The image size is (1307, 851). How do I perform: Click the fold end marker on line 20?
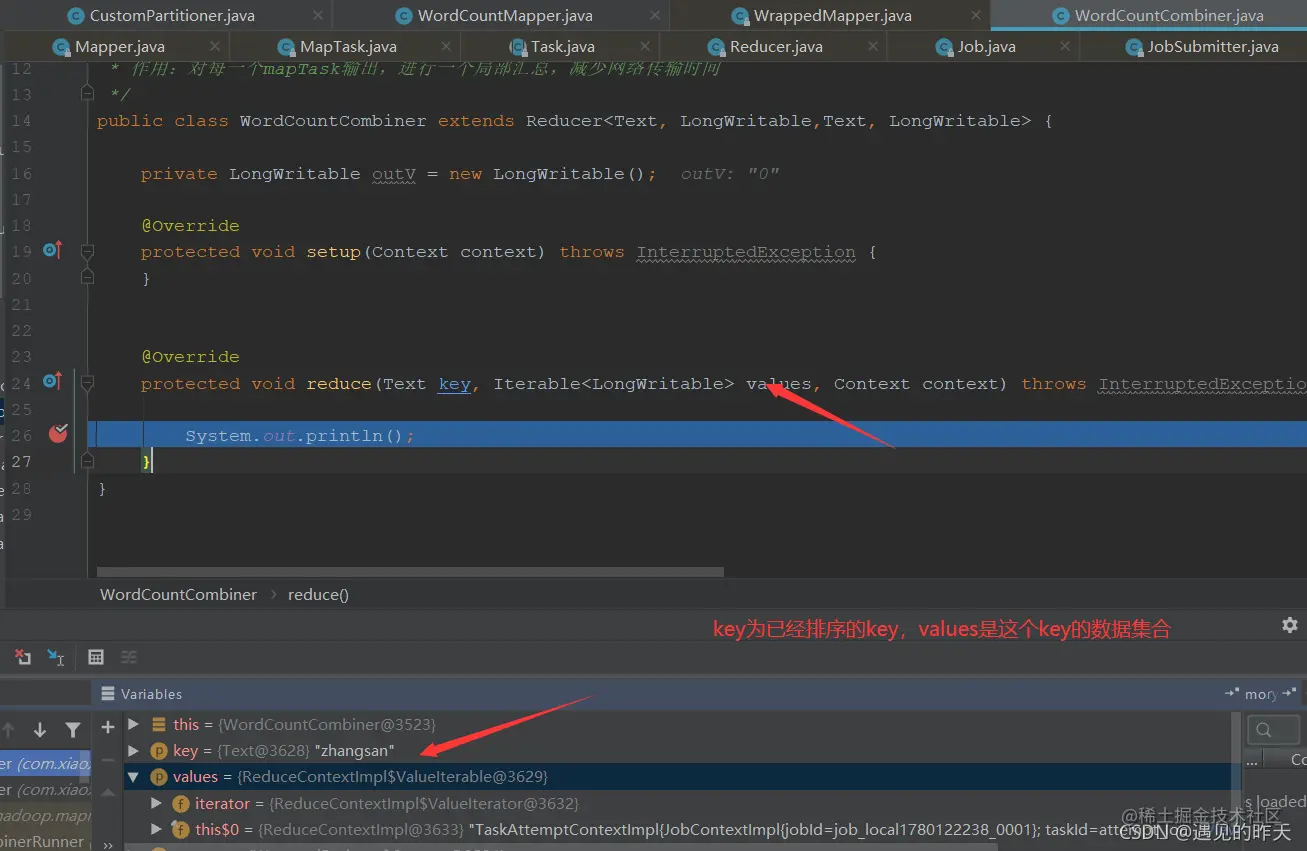87,277
